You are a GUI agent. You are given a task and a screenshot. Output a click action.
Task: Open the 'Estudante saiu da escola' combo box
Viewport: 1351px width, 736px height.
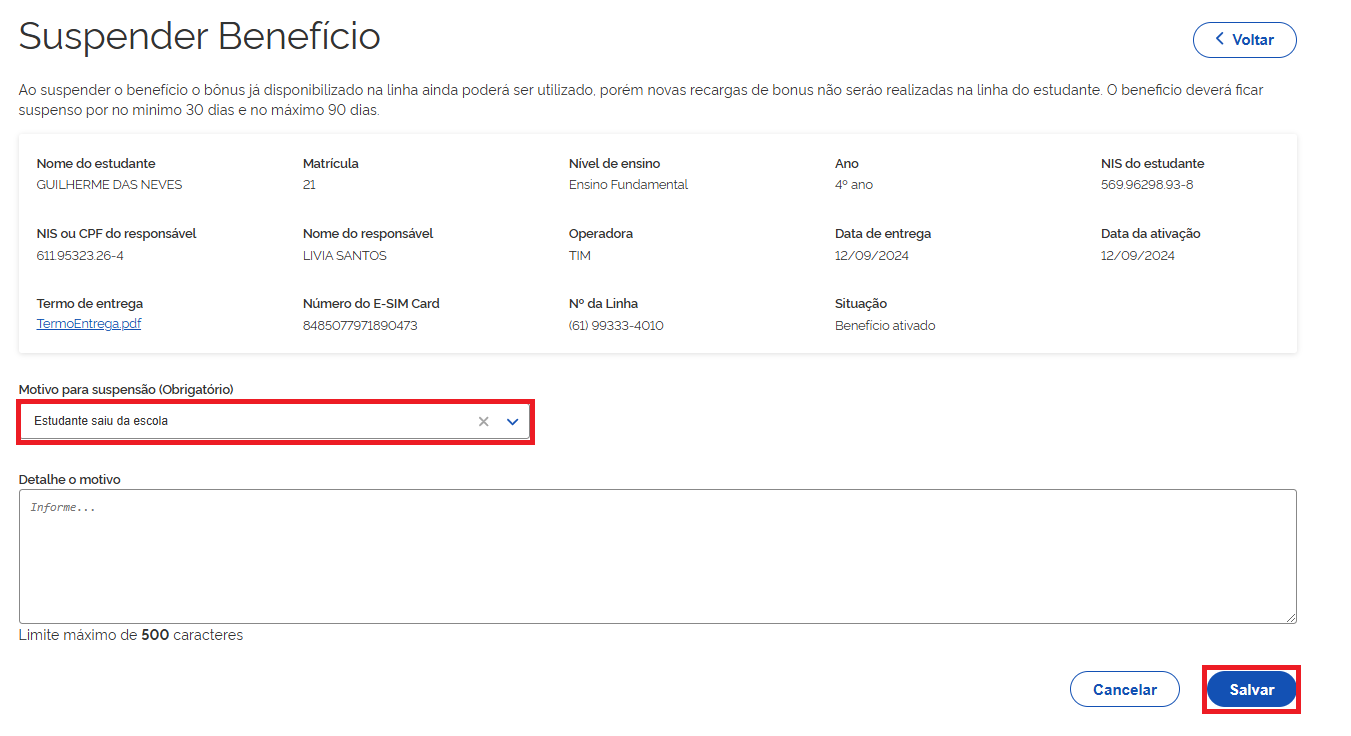(250, 422)
